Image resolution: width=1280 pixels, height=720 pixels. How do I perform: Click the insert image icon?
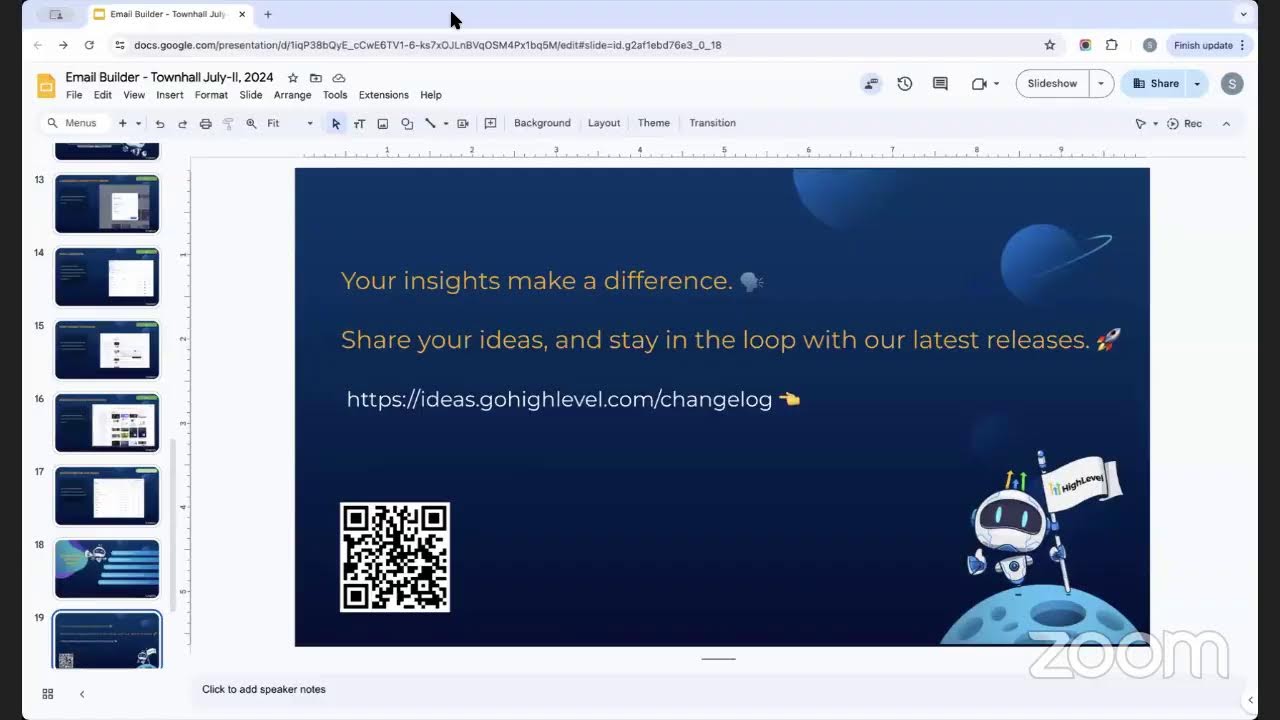(382, 124)
